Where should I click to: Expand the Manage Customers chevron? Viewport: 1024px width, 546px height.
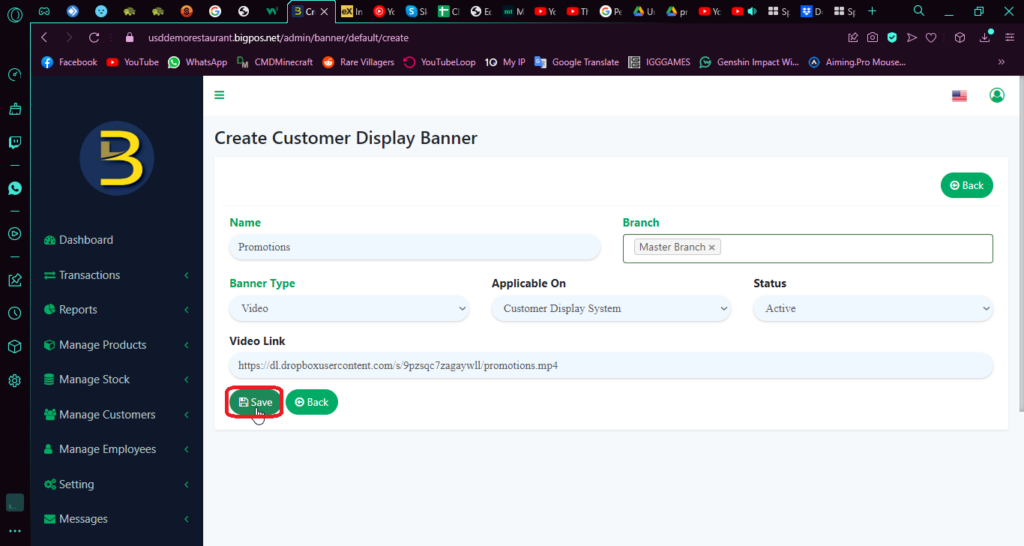pyautogui.click(x=186, y=415)
